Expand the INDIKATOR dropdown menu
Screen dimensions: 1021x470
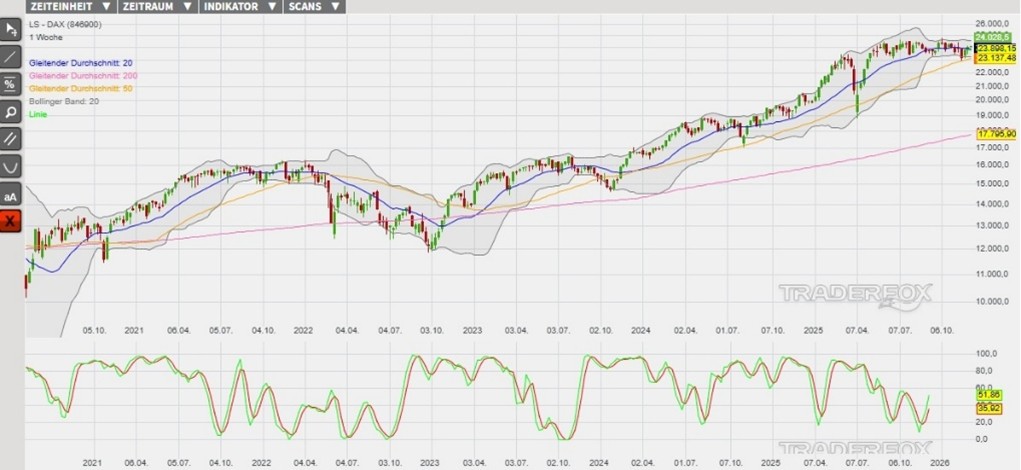(238, 6)
